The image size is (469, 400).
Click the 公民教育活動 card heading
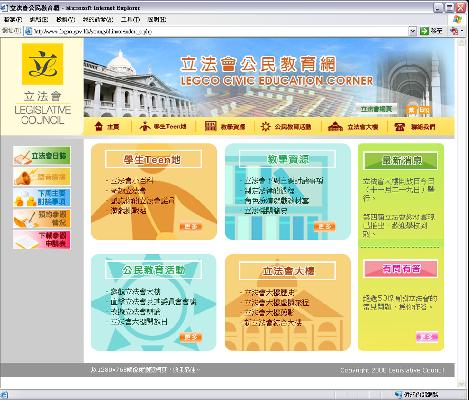pos(153,270)
